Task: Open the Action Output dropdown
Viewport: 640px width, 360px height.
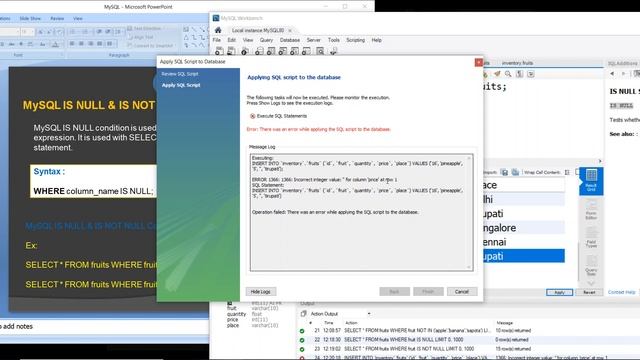Action: 369,314
